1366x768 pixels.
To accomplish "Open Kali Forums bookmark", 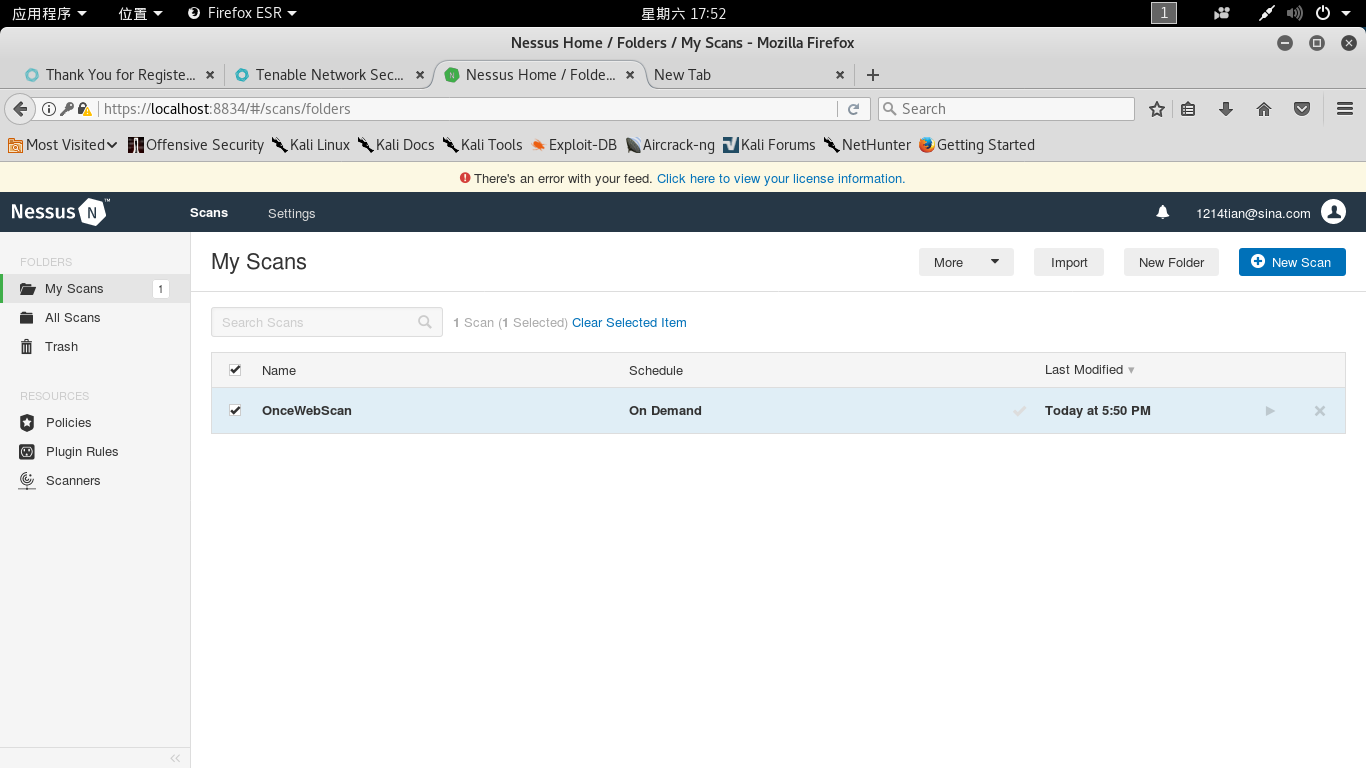I will 769,145.
